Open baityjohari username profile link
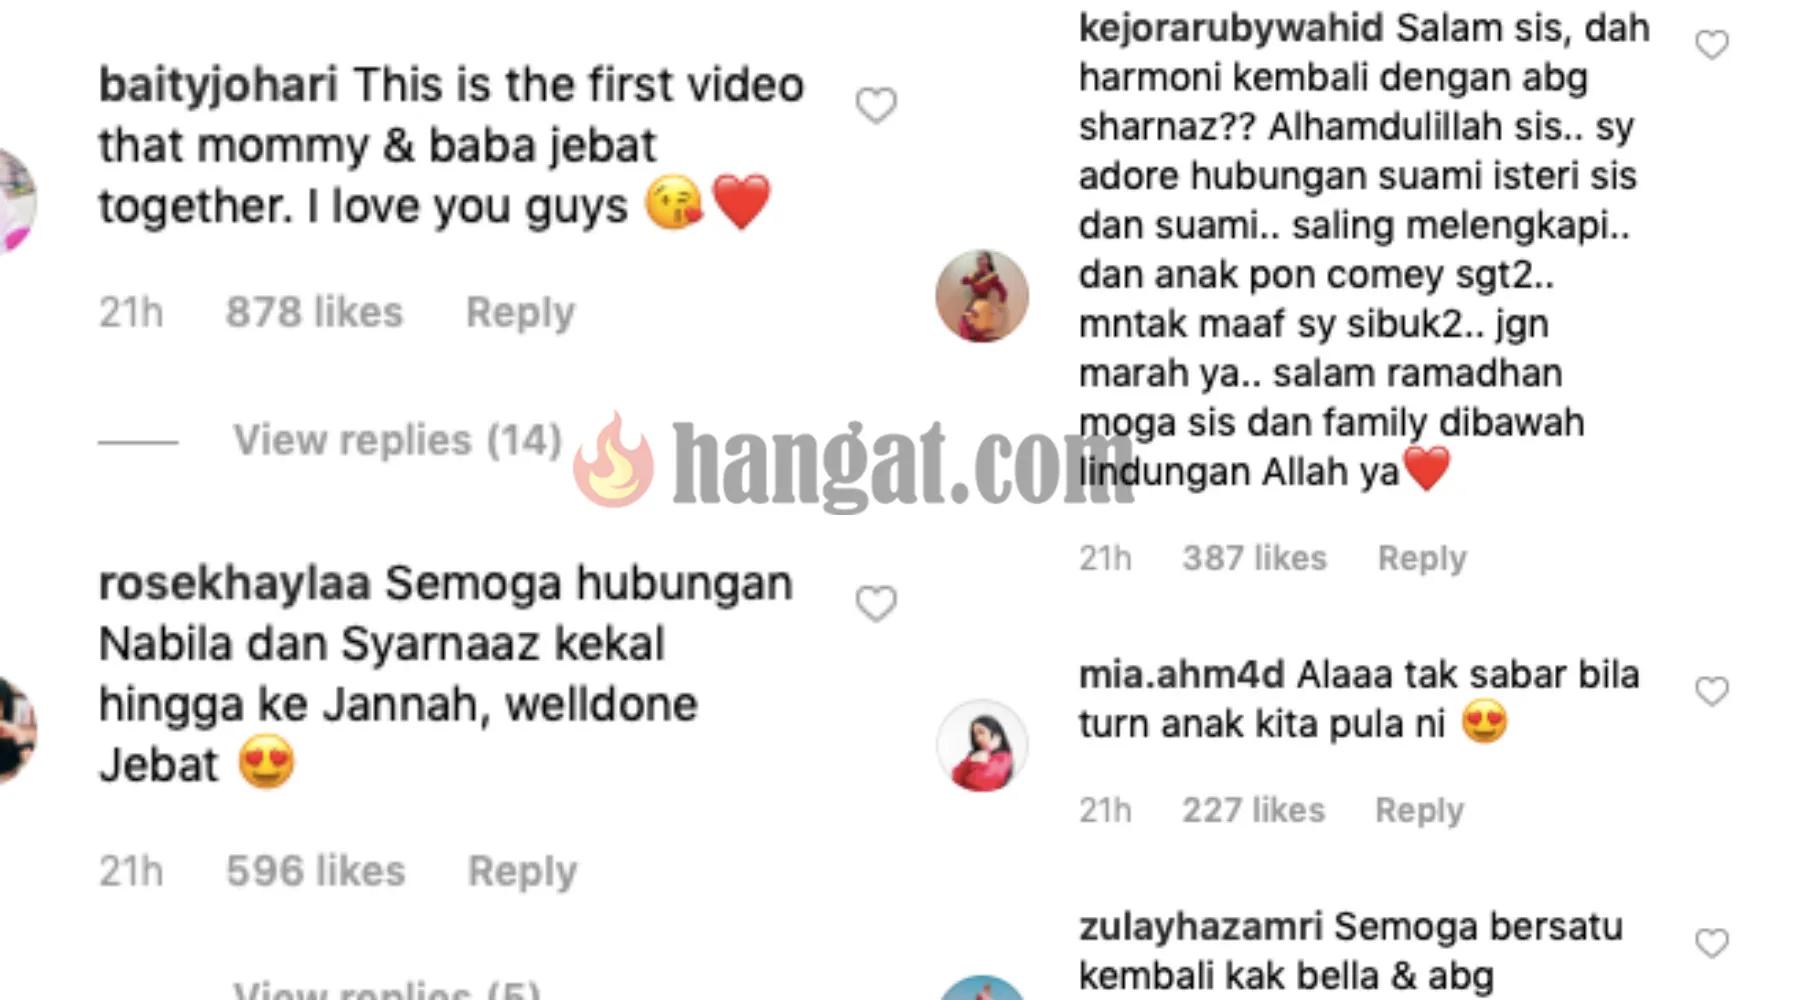This screenshot has width=1800, height=1000. (218, 84)
